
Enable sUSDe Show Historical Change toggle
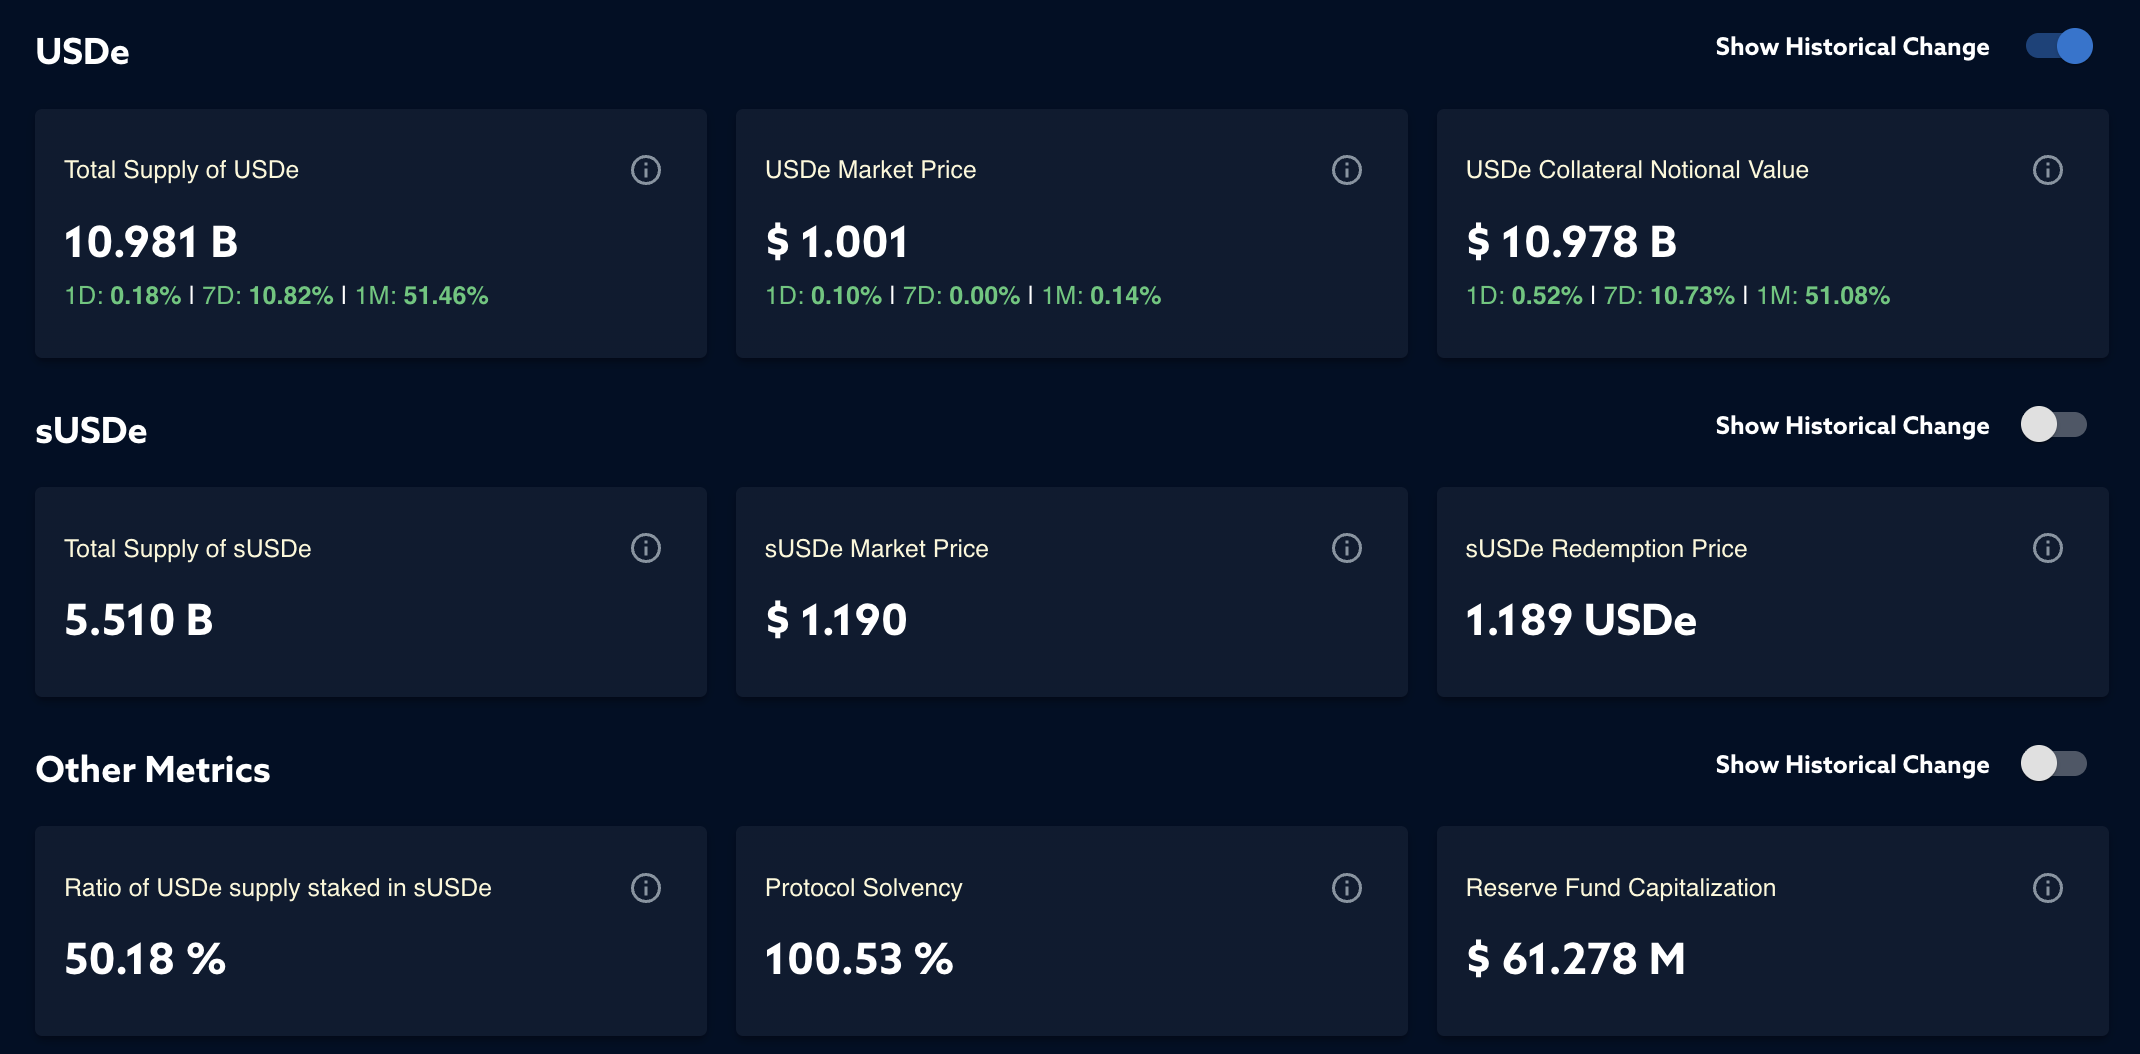pos(2054,425)
